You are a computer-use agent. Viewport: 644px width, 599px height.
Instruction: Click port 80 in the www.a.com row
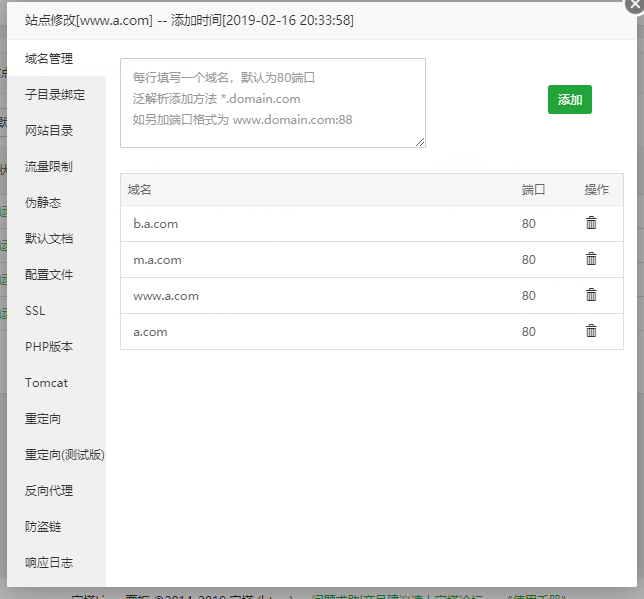529,295
